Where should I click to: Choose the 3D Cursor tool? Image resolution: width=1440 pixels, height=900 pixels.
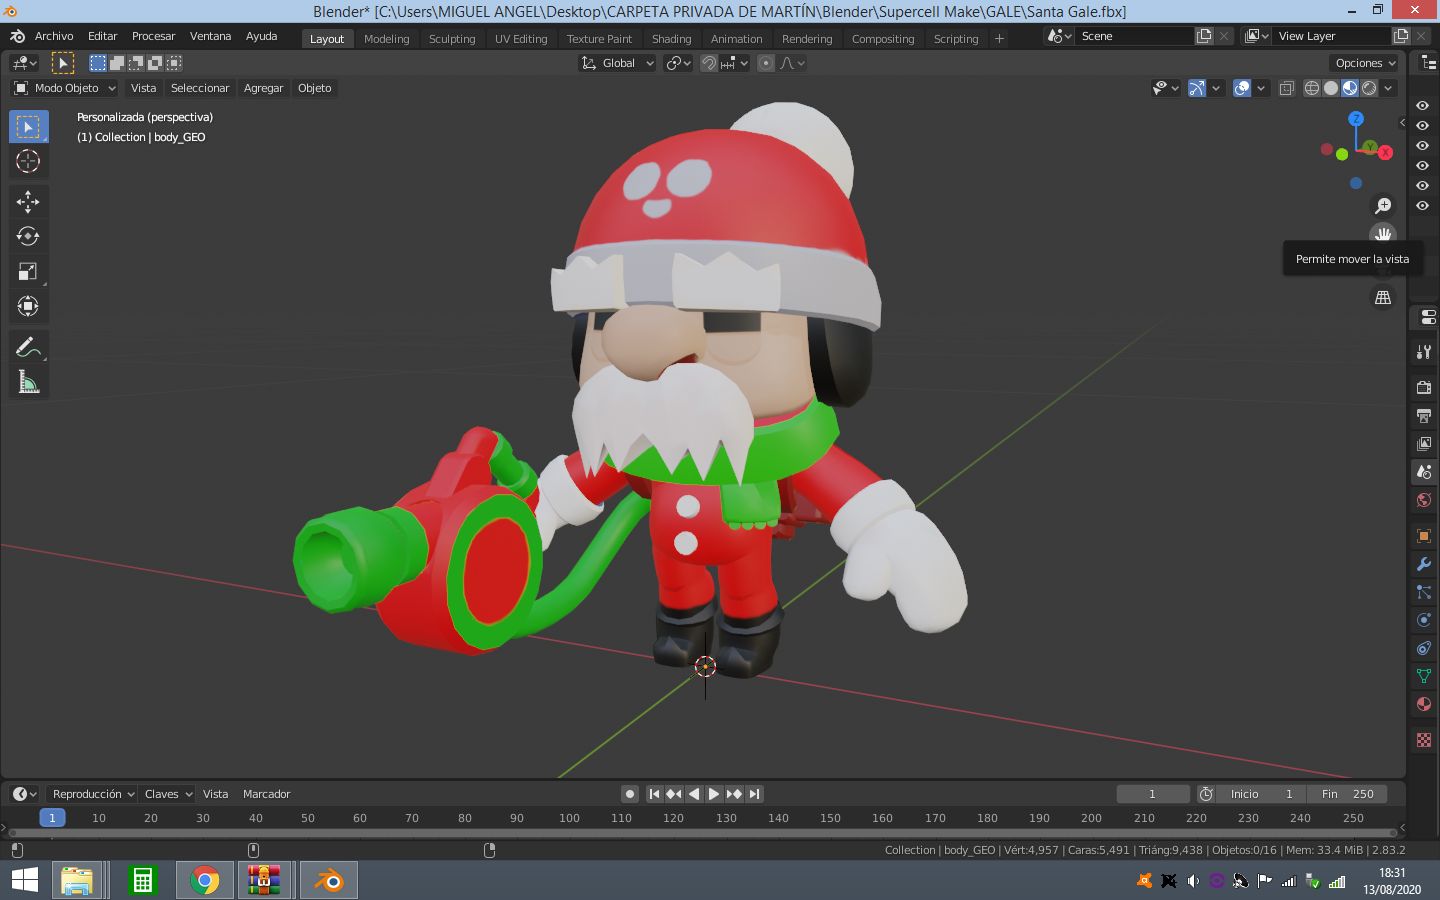[x=28, y=162]
